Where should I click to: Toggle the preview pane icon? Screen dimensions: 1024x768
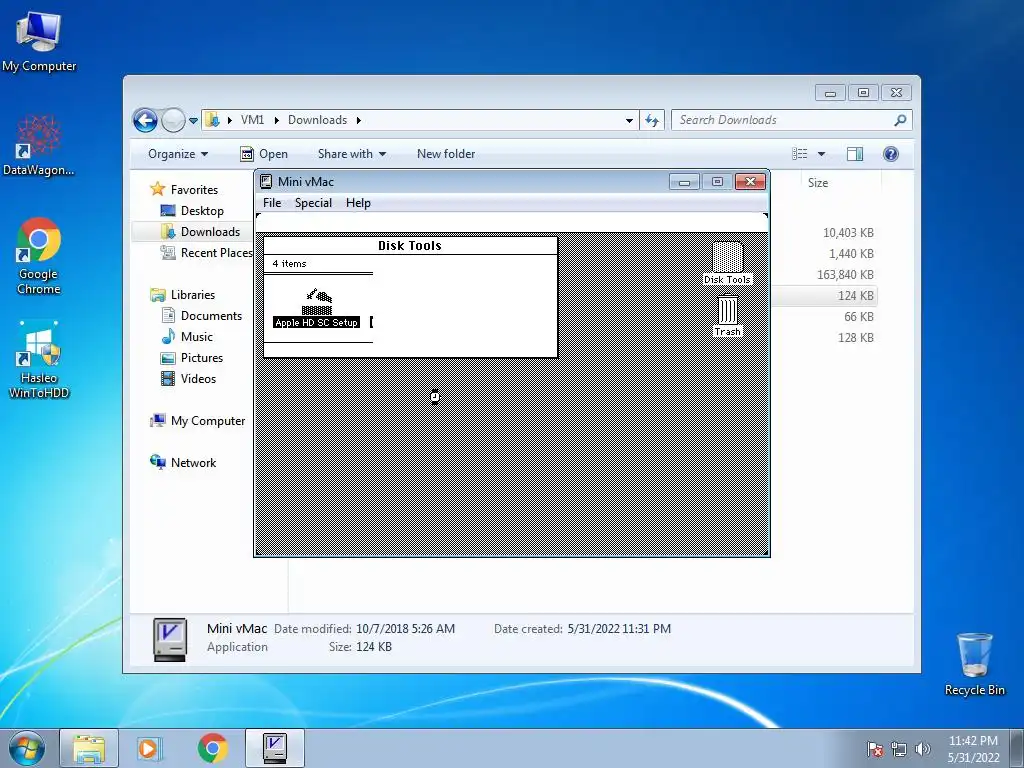[855, 154]
